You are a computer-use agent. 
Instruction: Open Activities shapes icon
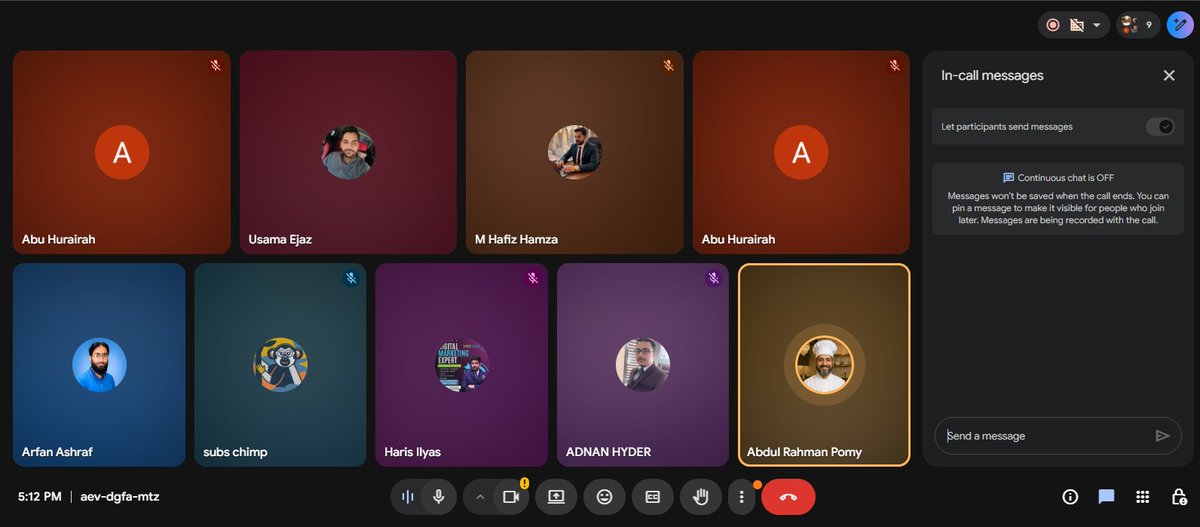pos(1143,496)
